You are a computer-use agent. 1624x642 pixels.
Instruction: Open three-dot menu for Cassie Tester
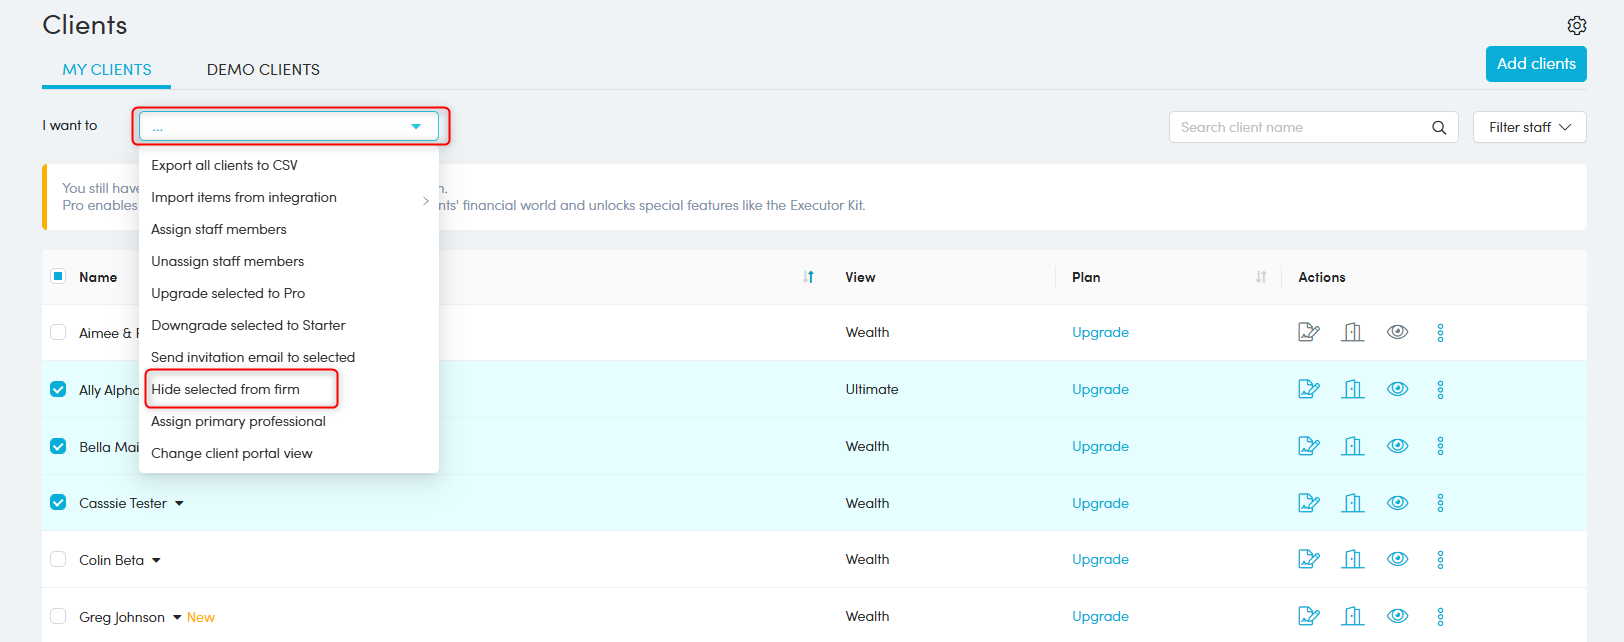click(1440, 503)
